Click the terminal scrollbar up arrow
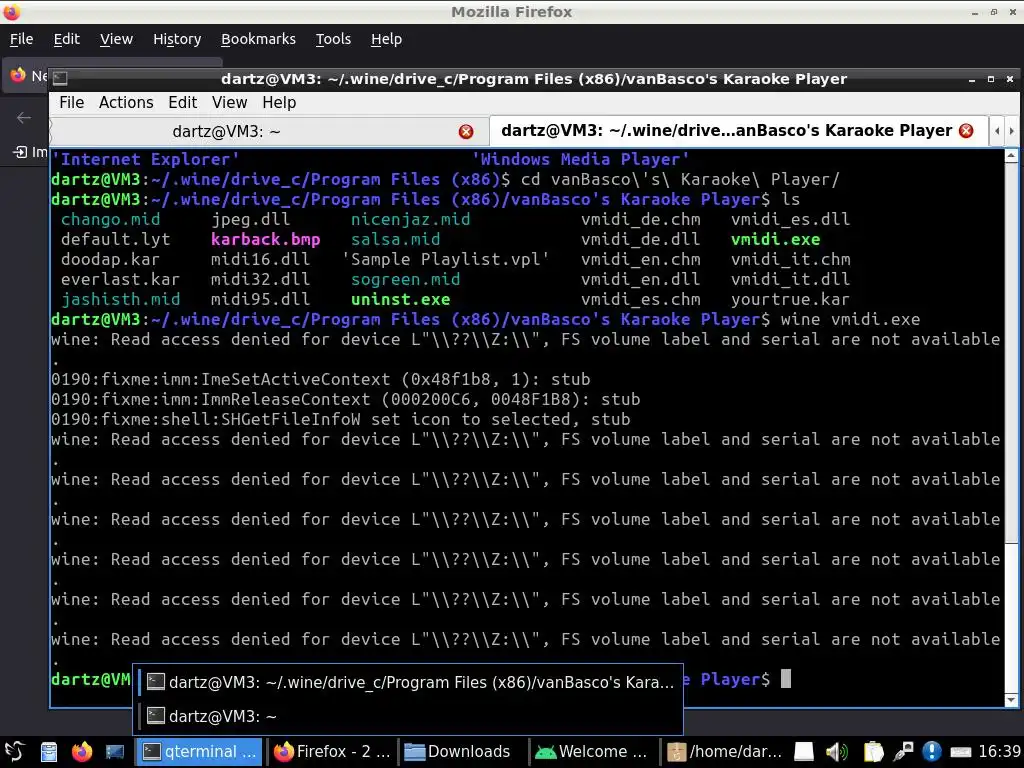The height and width of the screenshot is (768, 1024). 1011,155
